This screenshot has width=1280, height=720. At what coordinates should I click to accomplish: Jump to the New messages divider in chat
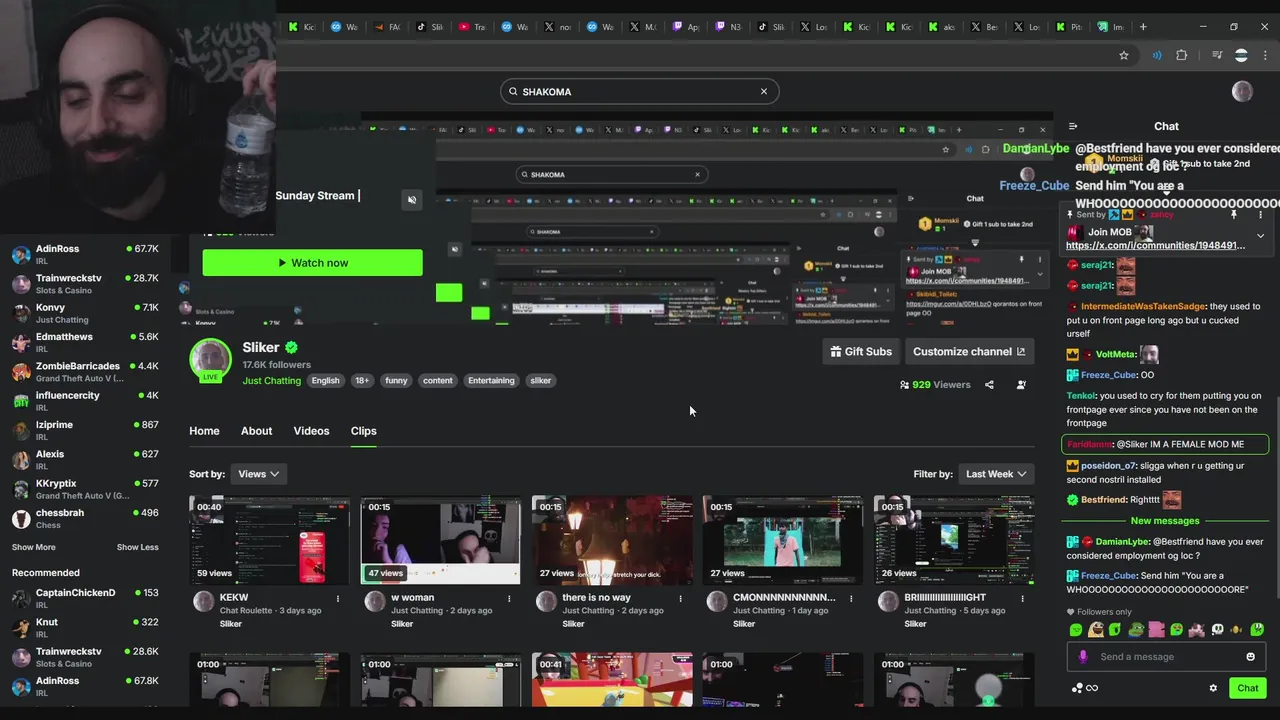[1165, 521]
